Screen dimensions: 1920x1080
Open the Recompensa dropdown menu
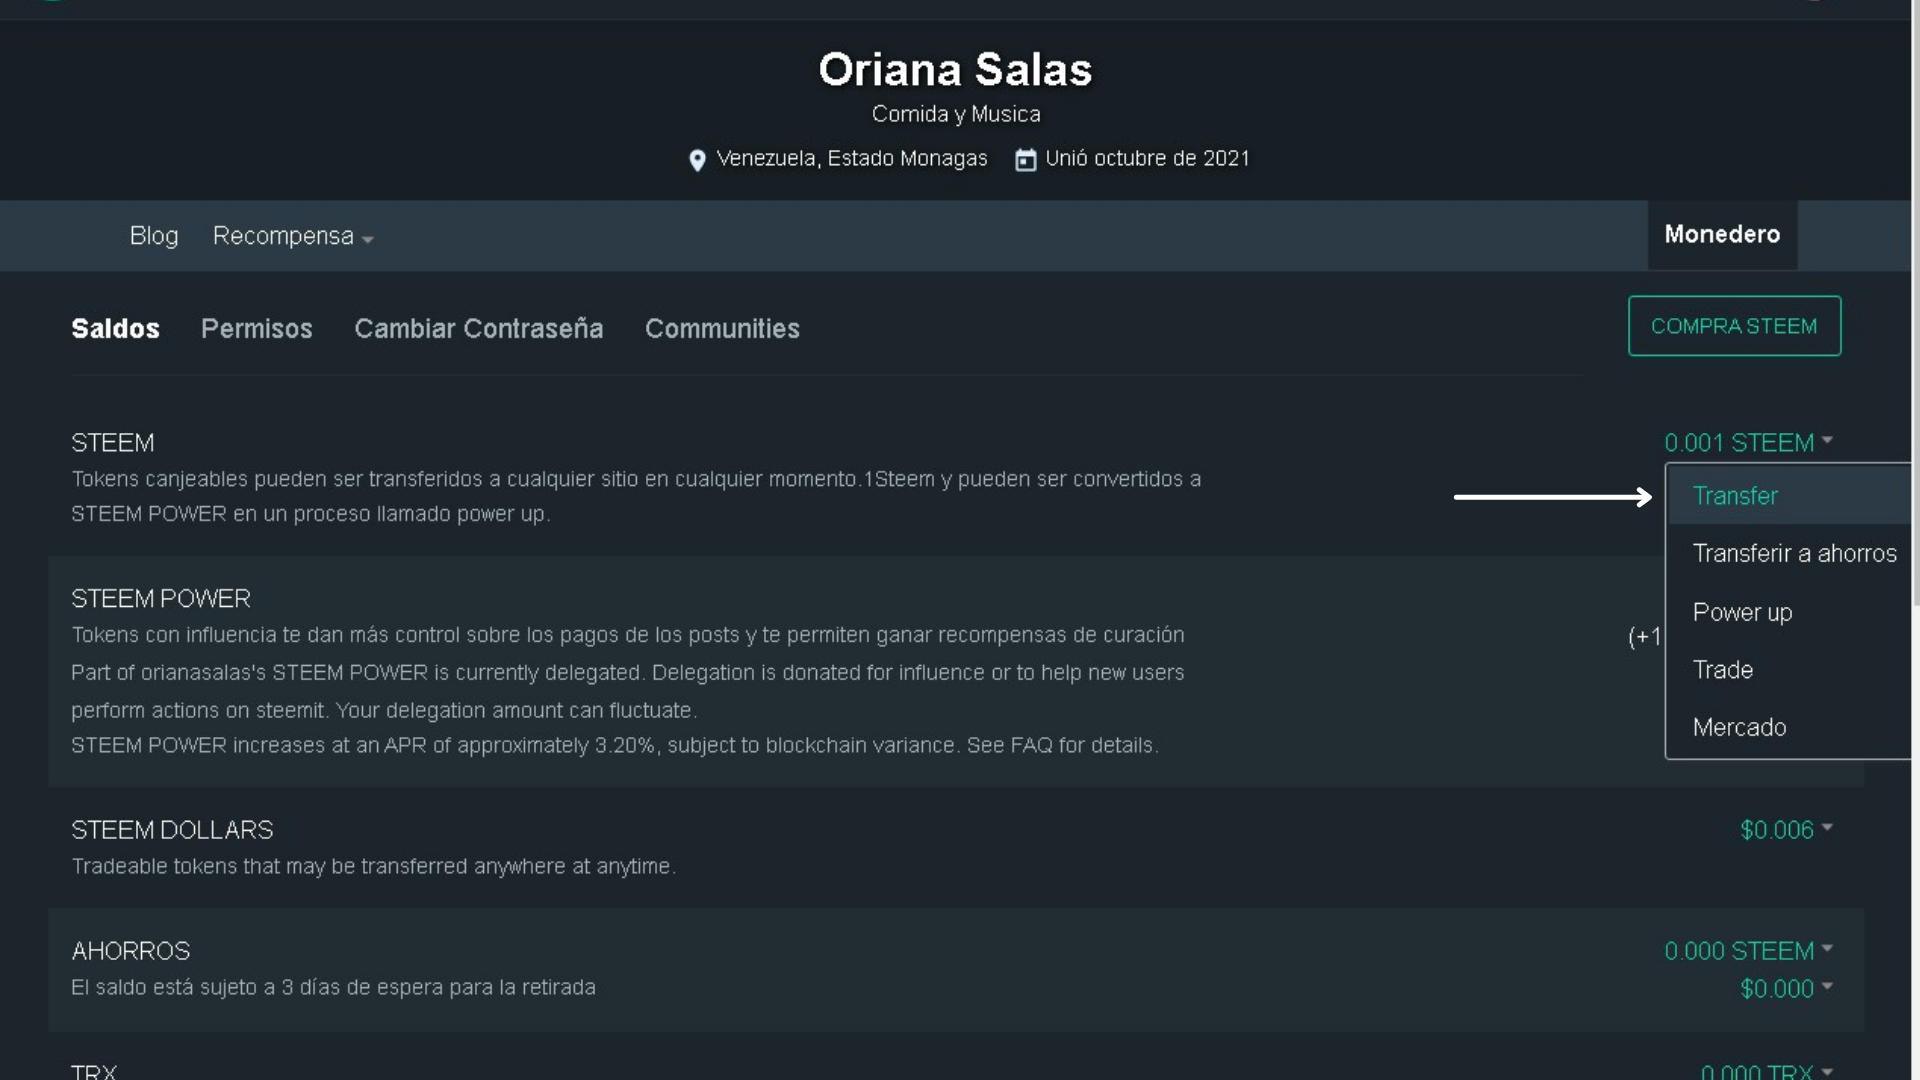(292, 237)
